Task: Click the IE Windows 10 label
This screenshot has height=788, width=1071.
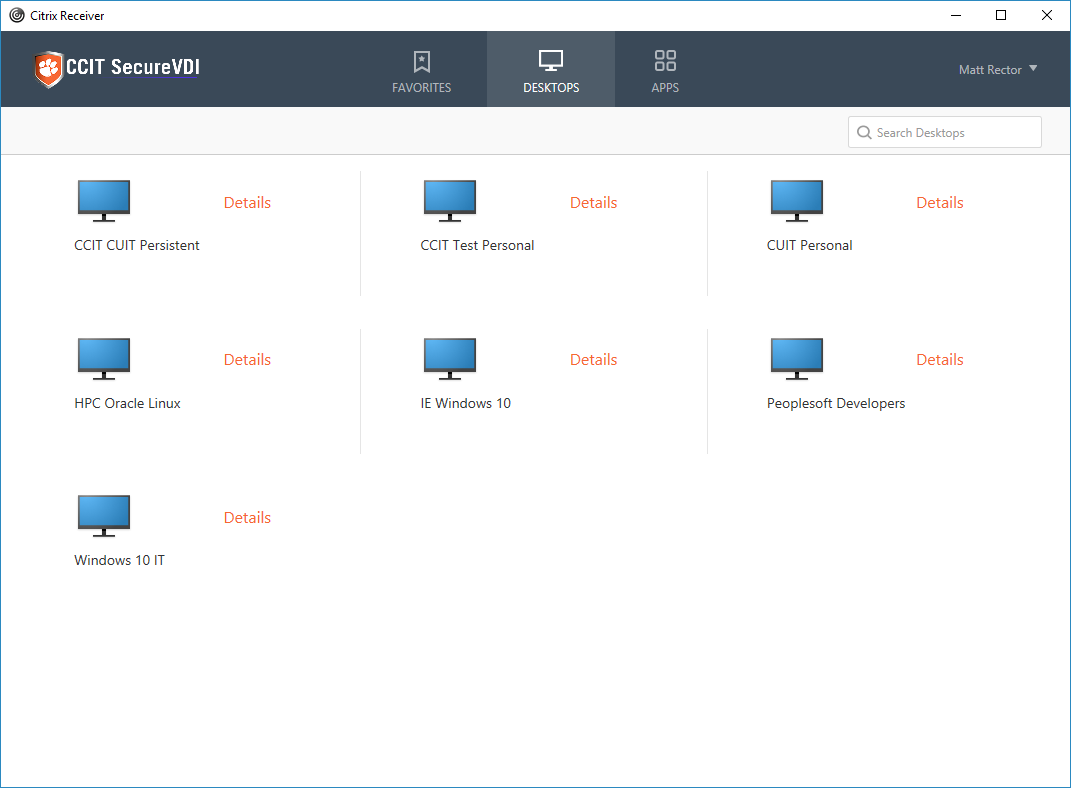Action: pyautogui.click(x=465, y=403)
